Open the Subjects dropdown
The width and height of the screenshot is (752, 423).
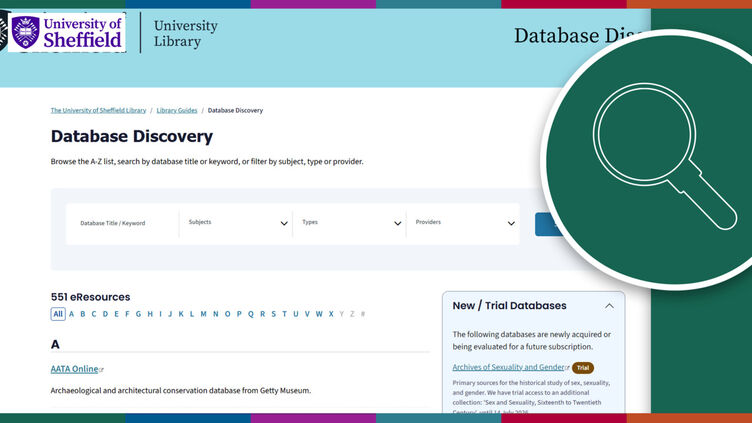pyautogui.click(x=236, y=223)
